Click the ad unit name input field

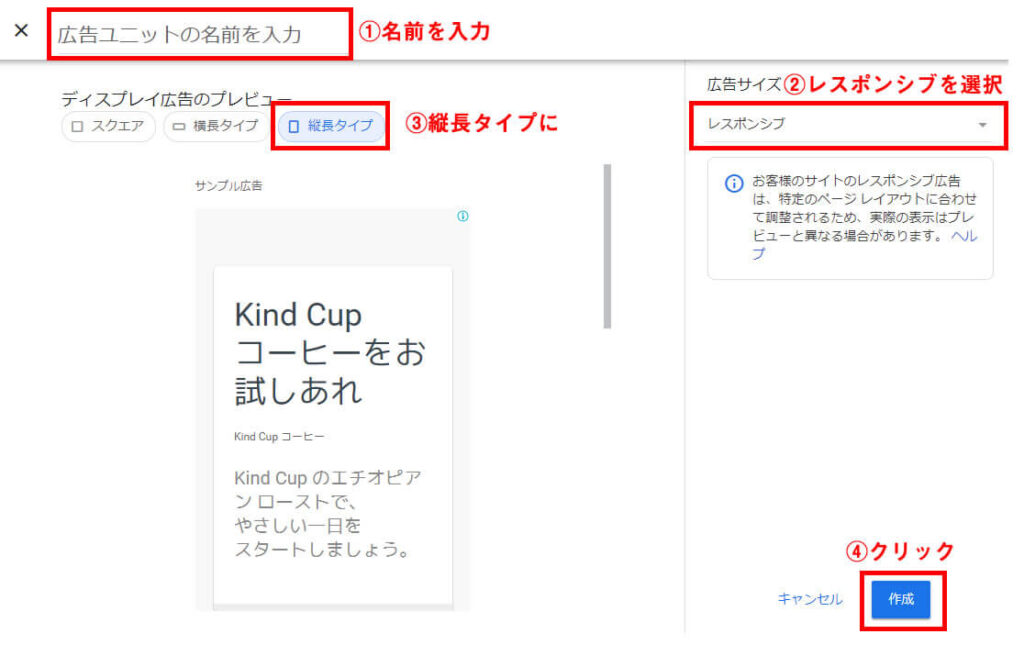coord(200,34)
